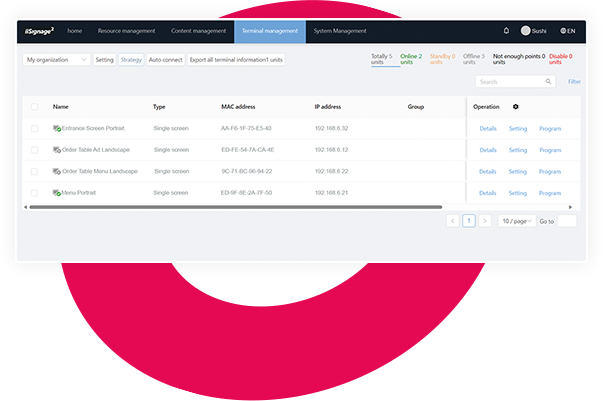Screen dimensions: 603x401
Task: Click Order Table Ad Landscape status icon
Action: [x=57, y=150]
